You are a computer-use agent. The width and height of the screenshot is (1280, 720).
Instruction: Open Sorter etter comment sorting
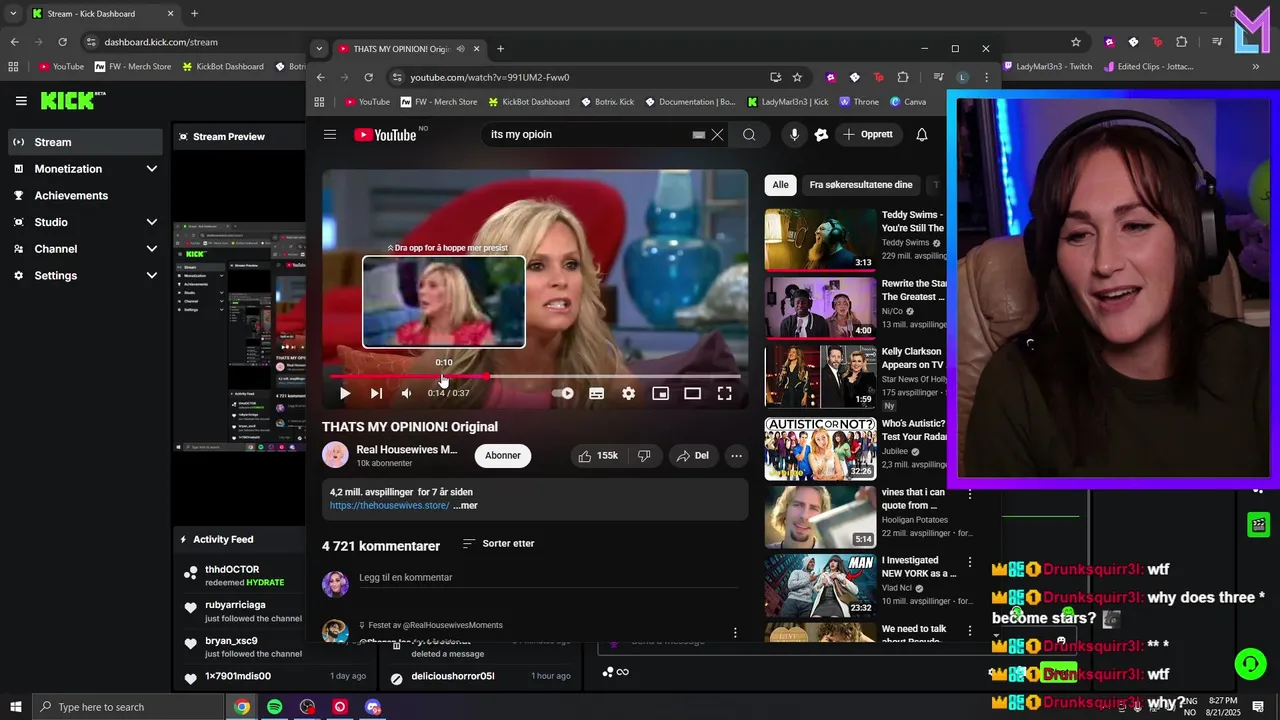(498, 544)
